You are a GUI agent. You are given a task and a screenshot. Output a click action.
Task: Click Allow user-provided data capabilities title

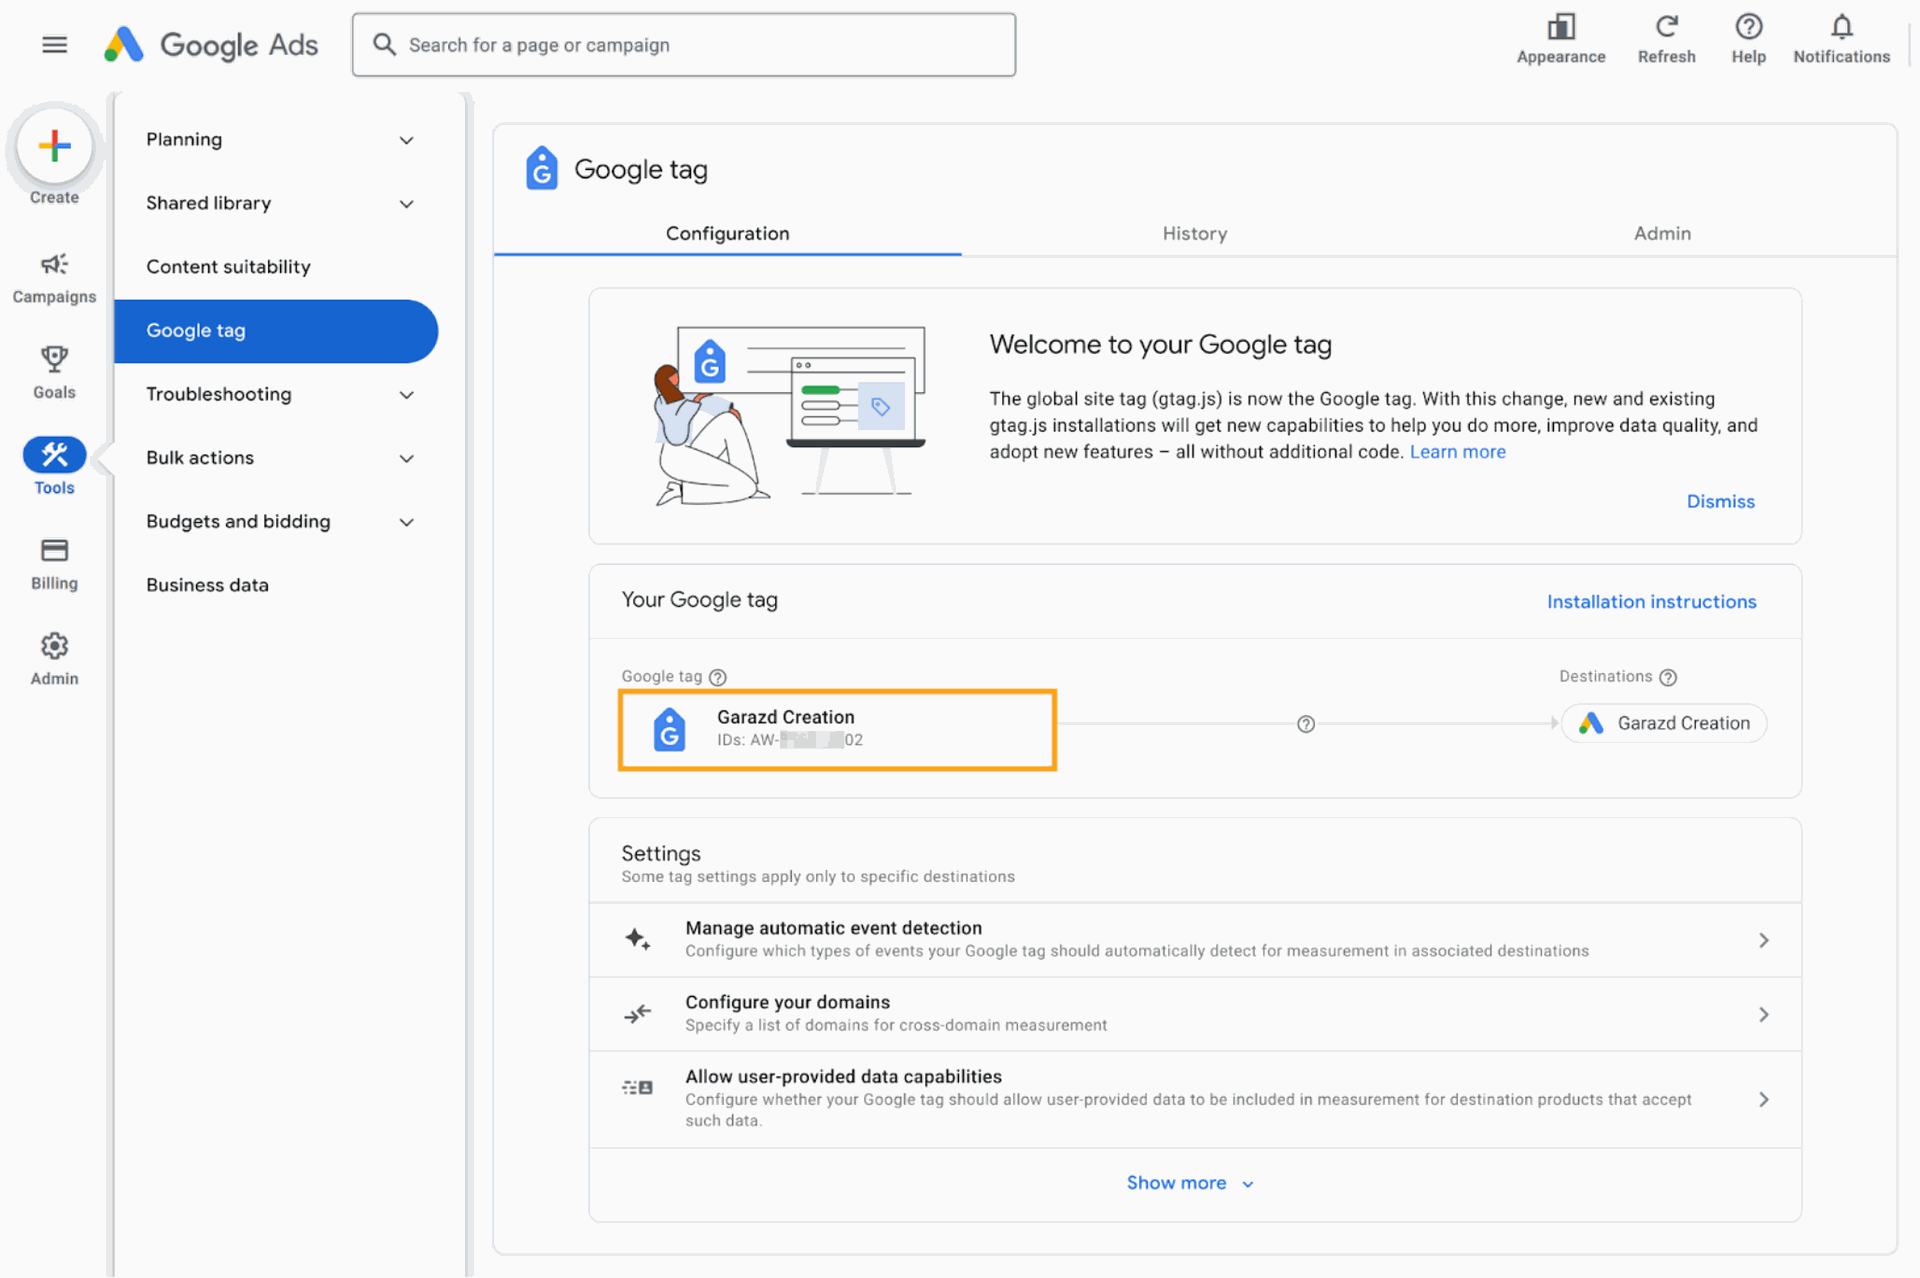point(843,1076)
